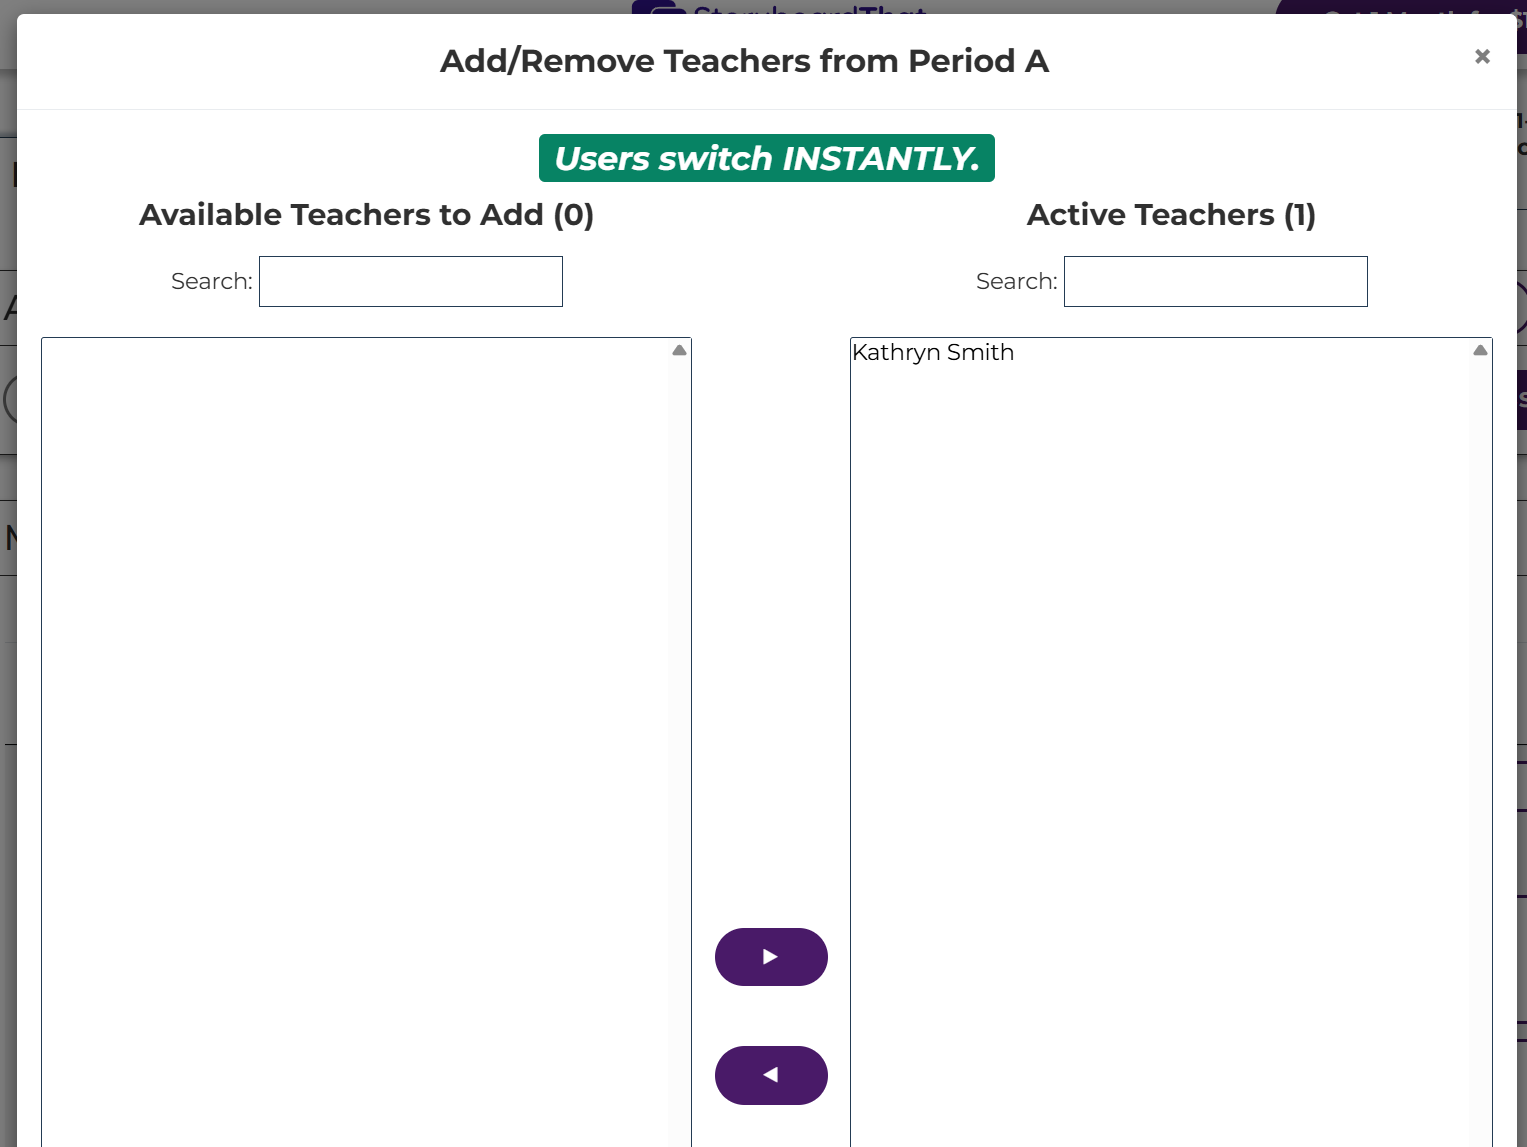The image size is (1527, 1147).
Task: Click scroll-up arrow of Available Teachers list
Action: coord(680,351)
